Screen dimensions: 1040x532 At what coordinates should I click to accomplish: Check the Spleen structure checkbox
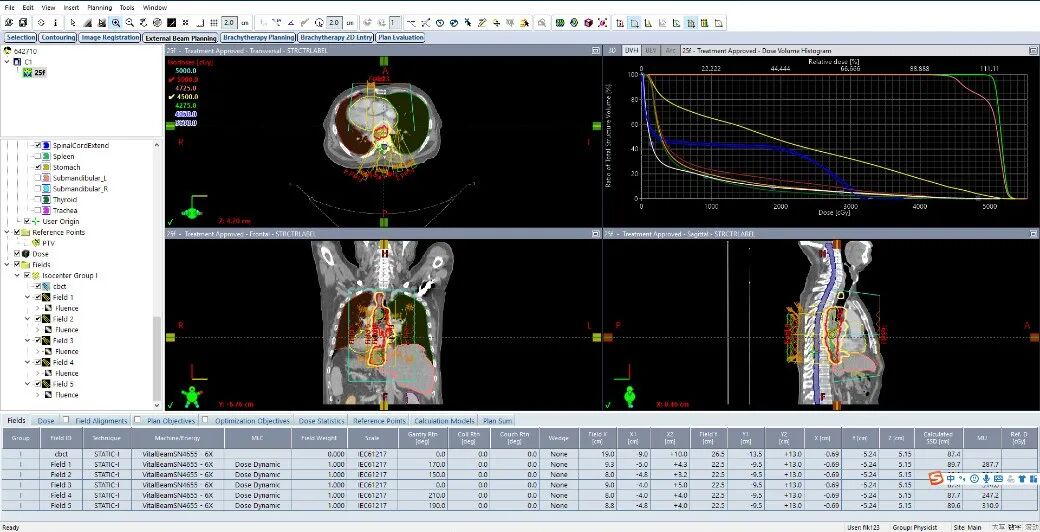pyautogui.click(x=37, y=157)
